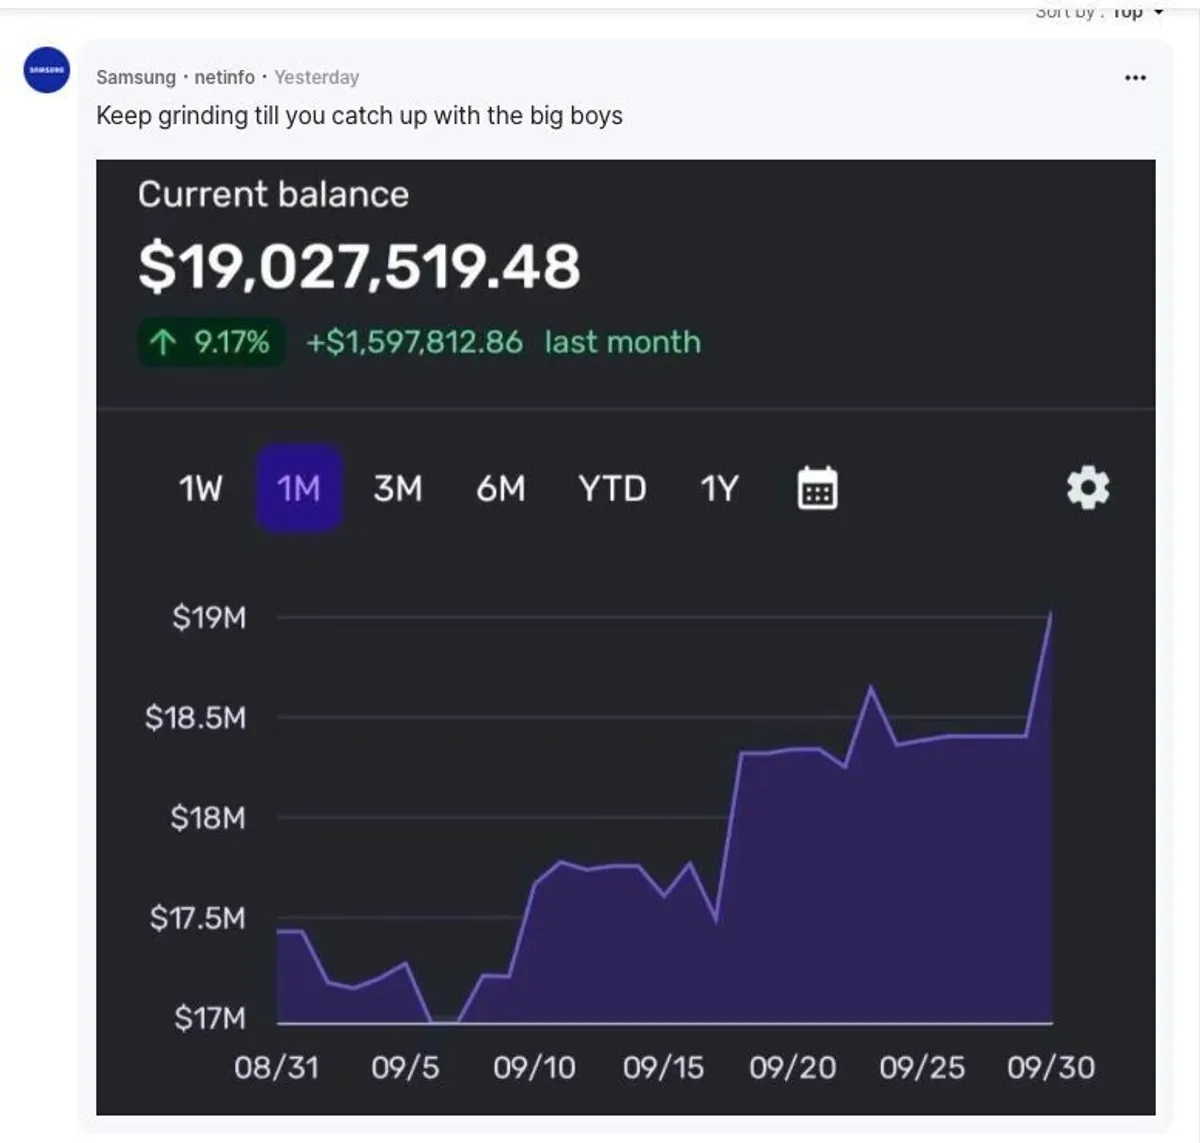The height and width of the screenshot is (1143, 1200).
Task: Click the Samsung profile avatar
Action: click(x=47, y=70)
